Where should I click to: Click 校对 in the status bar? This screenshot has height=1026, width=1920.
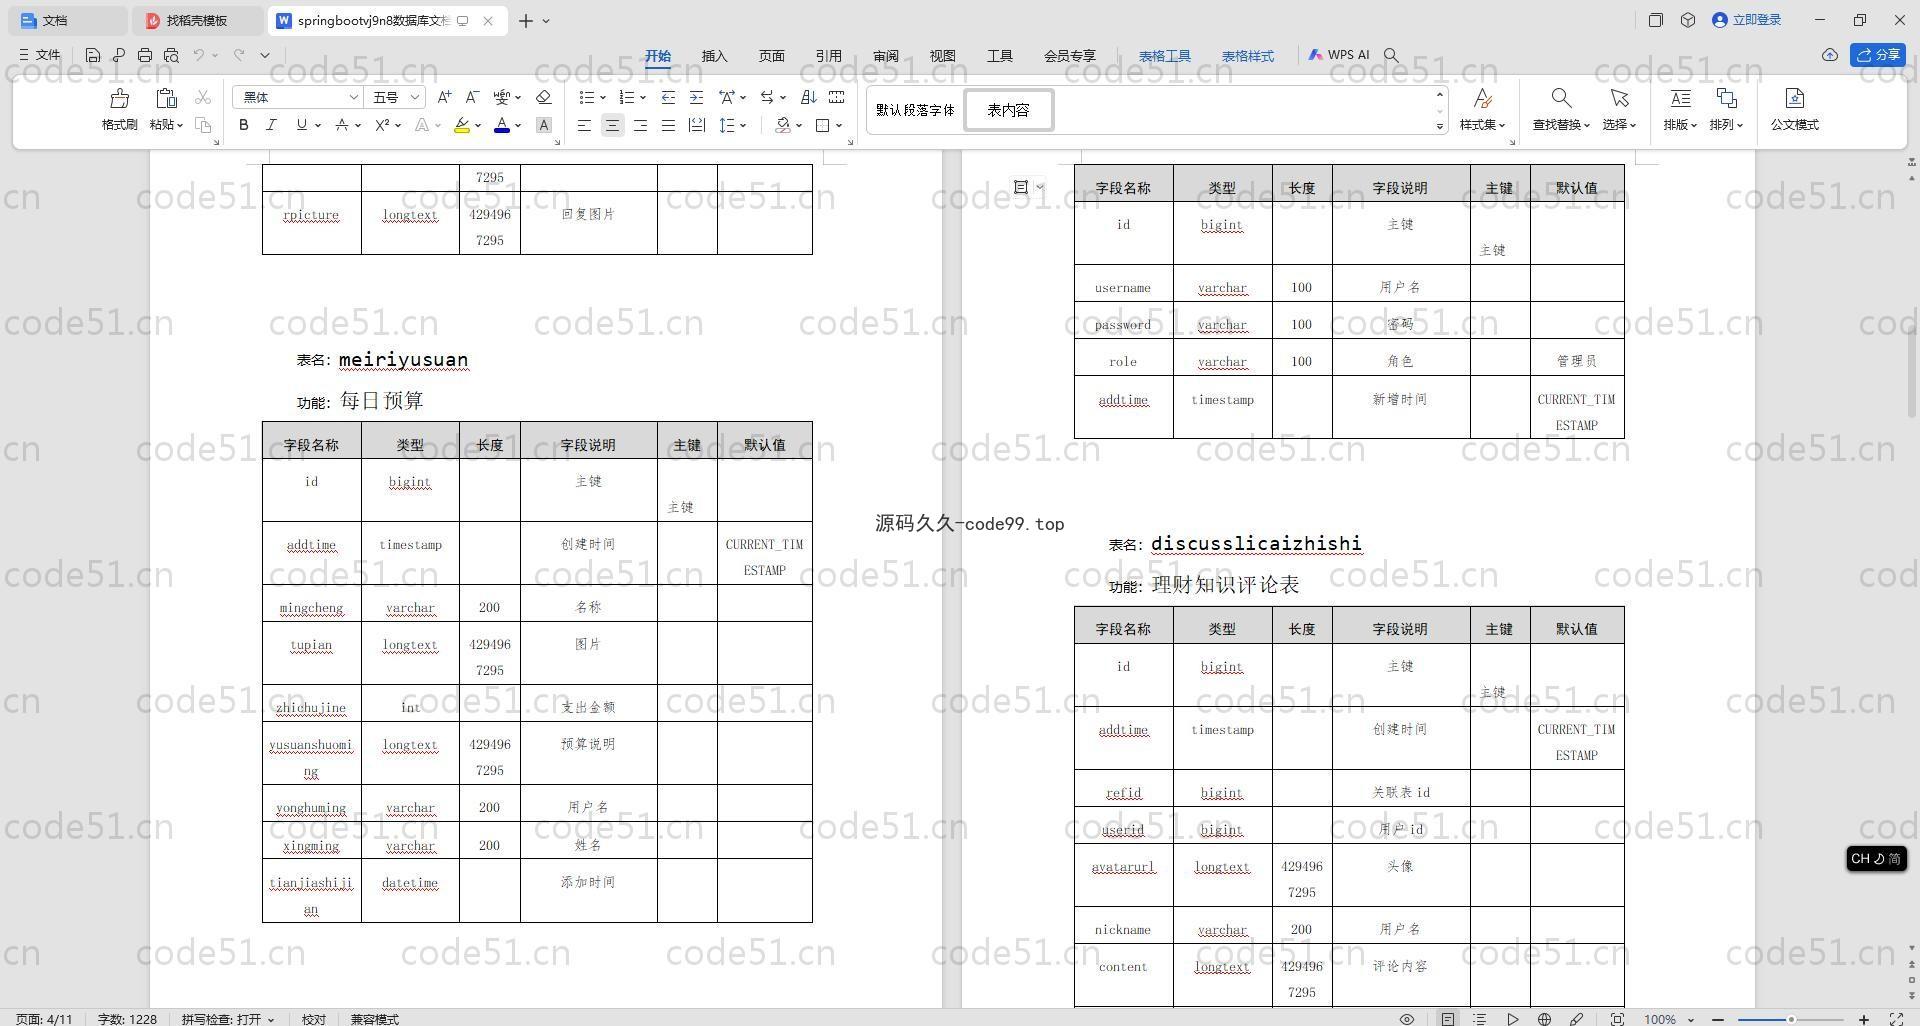pyautogui.click(x=314, y=1019)
